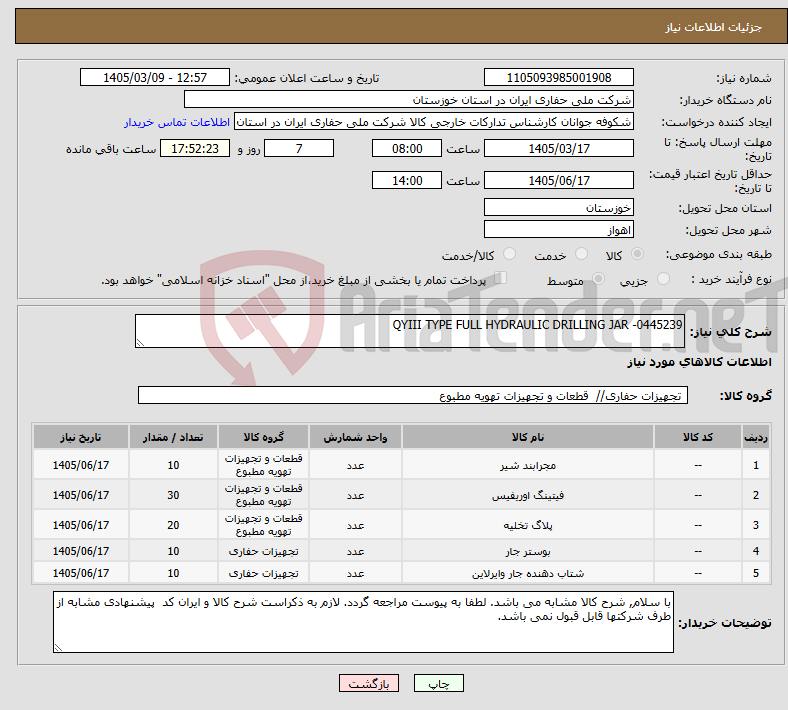Click the جزئیات اطلاعات نیاز page header
The image size is (788, 710).
[714, 27]
